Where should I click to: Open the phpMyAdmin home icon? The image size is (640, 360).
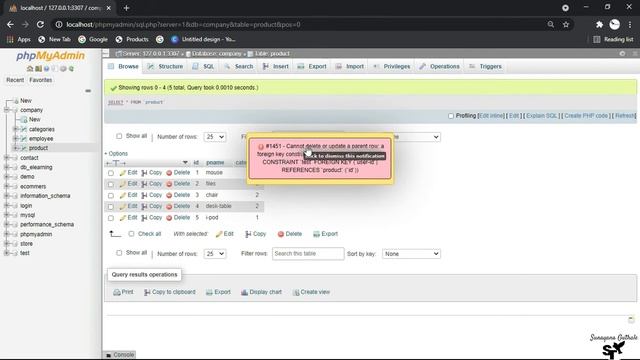pos(30,69)
